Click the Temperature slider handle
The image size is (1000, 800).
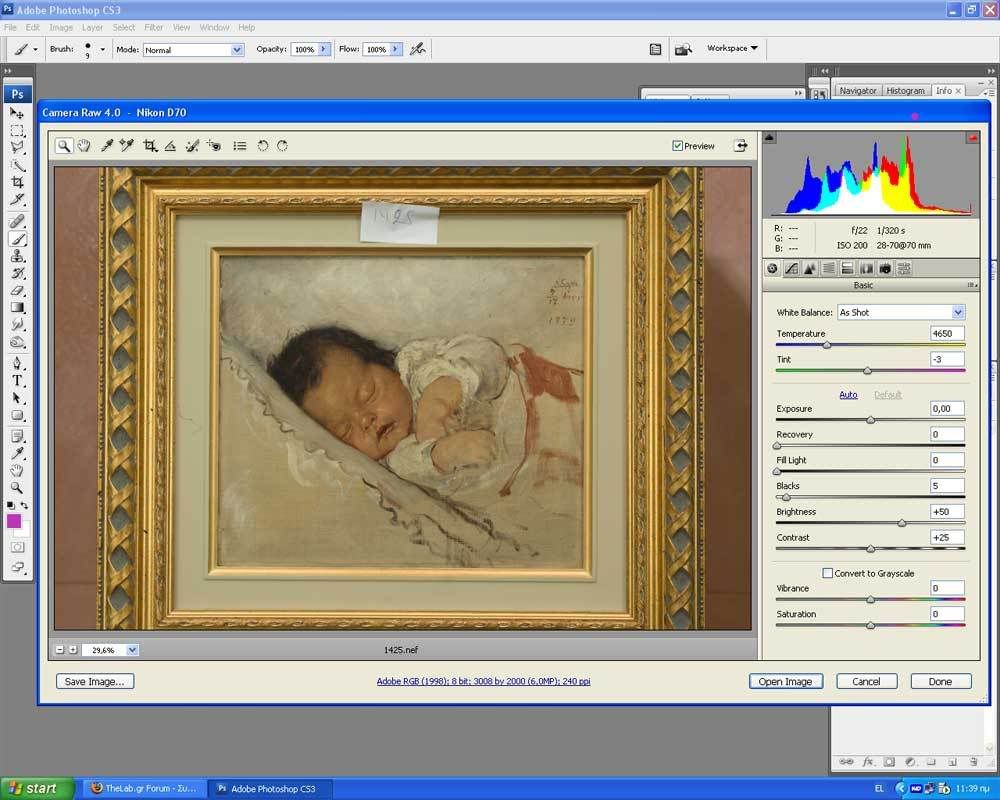(x=826, y=345)
